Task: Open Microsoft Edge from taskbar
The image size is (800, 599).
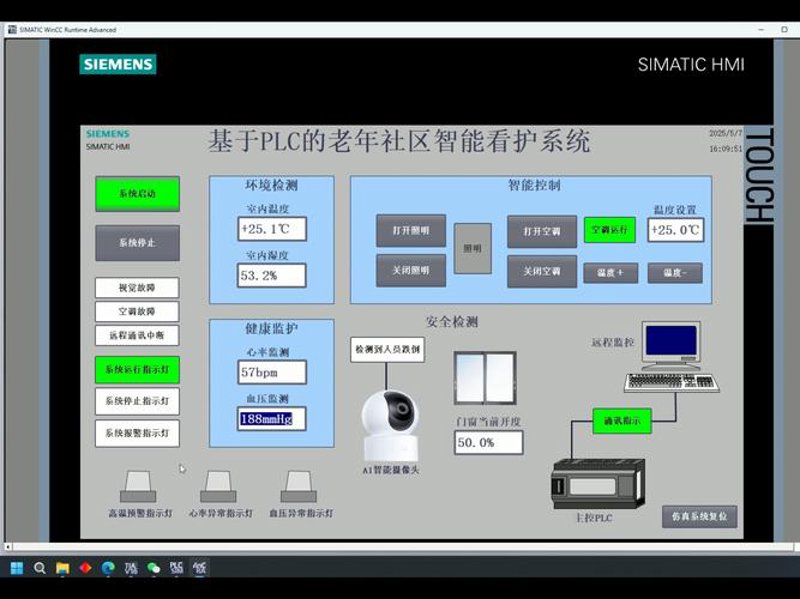Action: (x=108, y=568)
